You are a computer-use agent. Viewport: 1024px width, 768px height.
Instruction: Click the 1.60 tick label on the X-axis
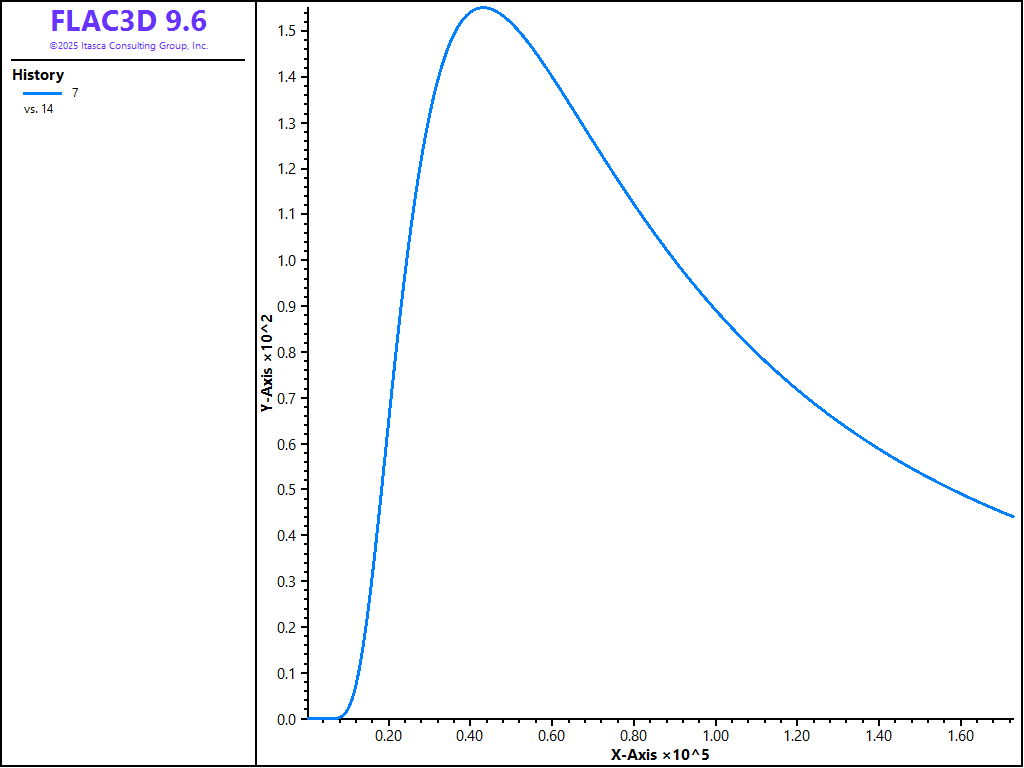click(x=960, y=736)
